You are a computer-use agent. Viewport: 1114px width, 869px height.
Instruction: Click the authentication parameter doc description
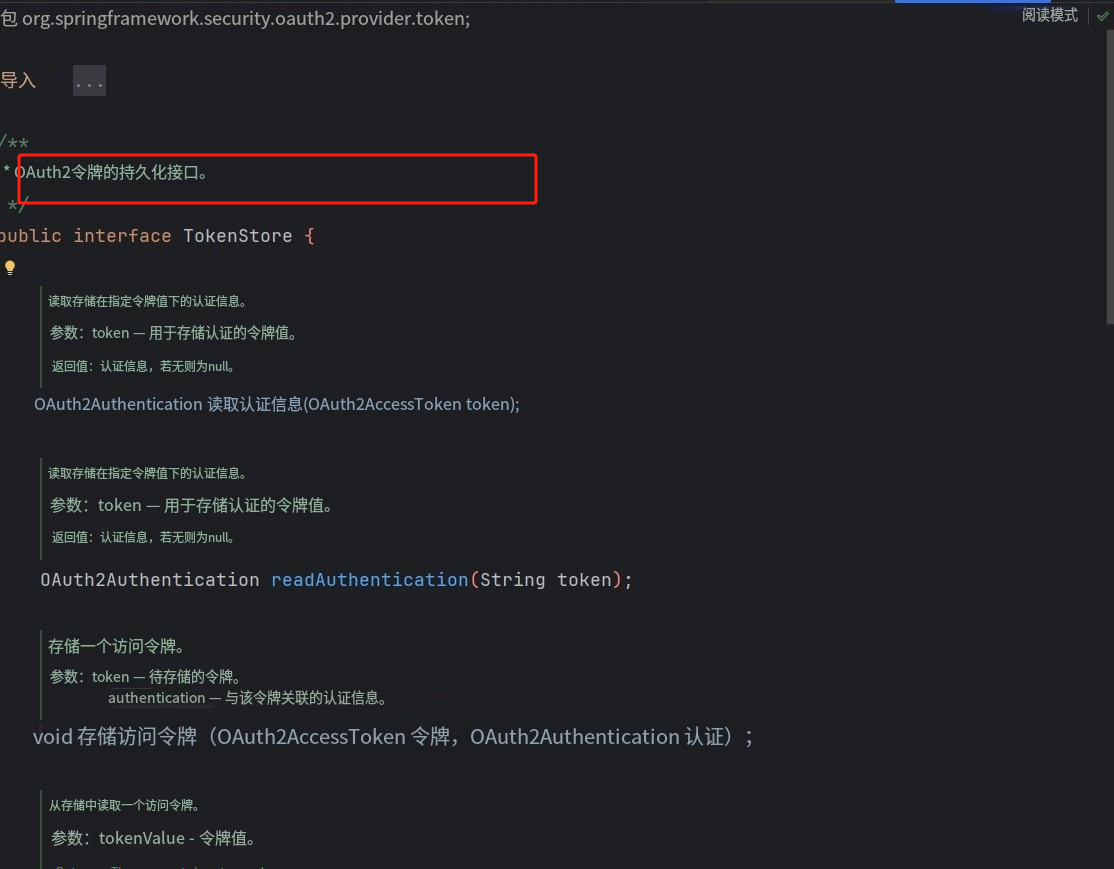247,698
